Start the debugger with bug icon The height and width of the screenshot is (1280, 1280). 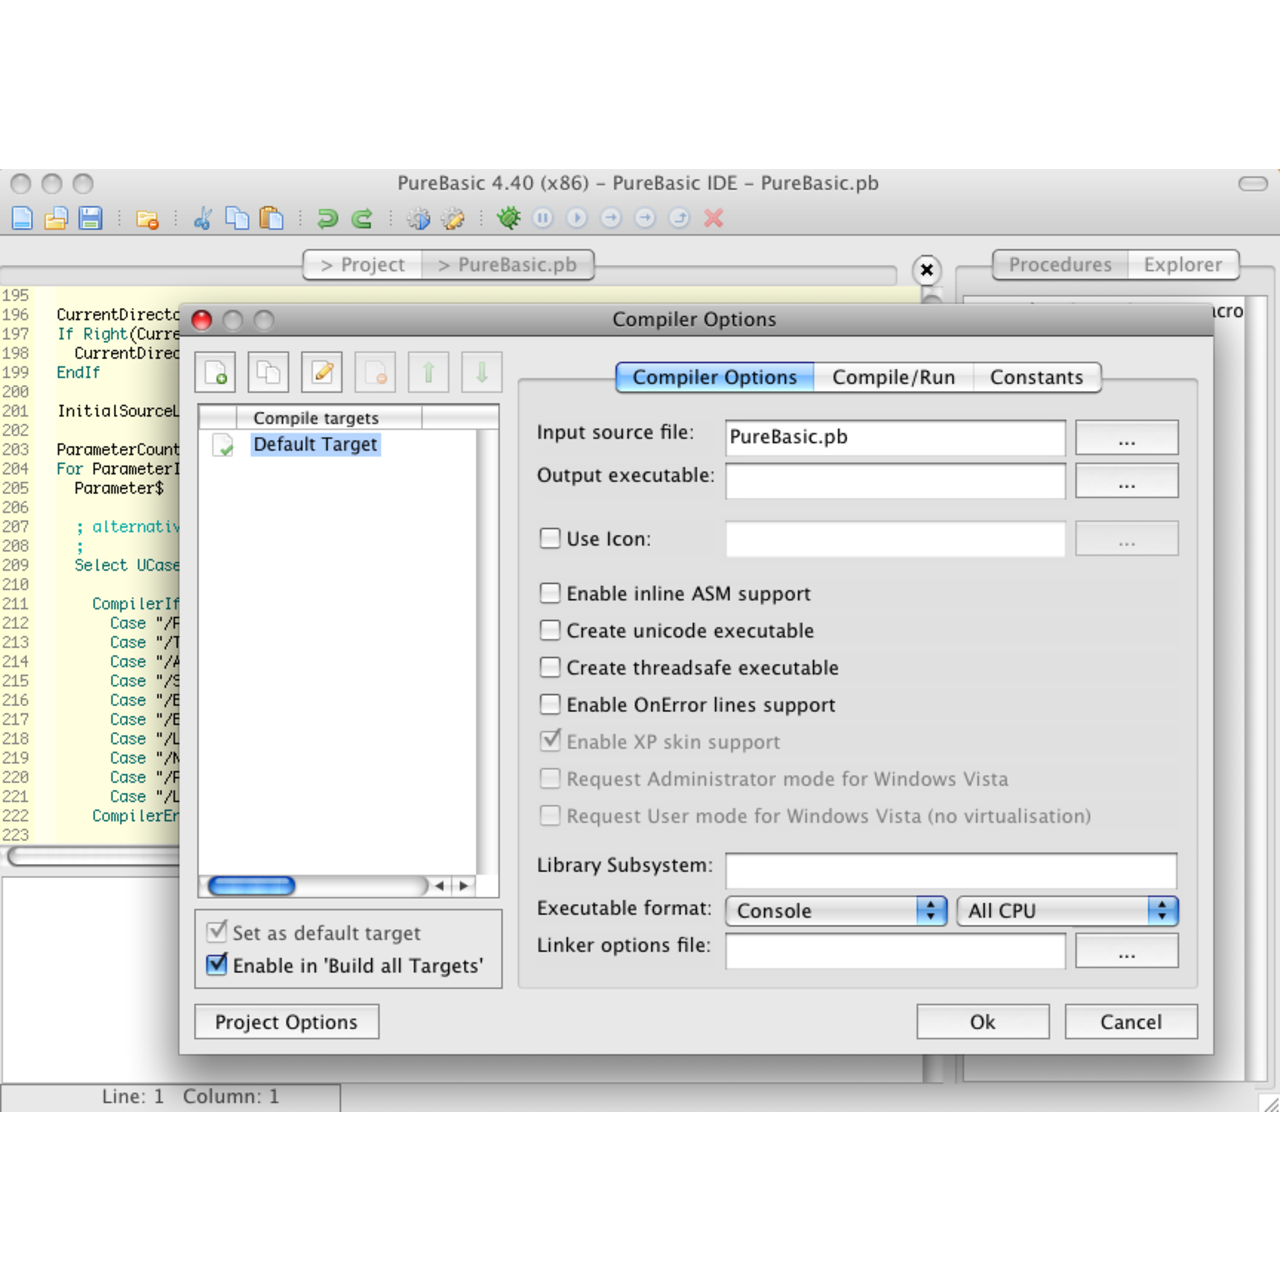coord(509,218)
